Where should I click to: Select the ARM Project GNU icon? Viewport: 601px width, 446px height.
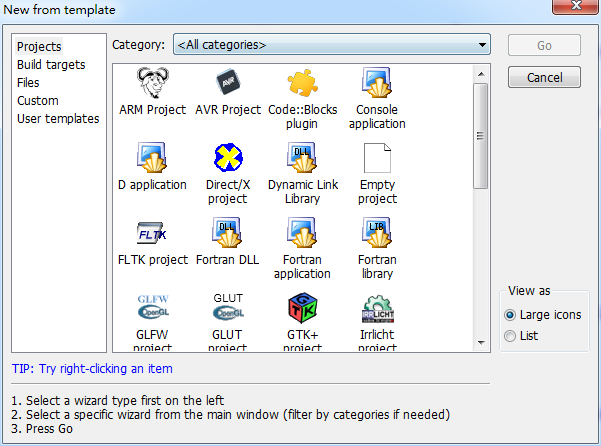click(x=153, y=82)
